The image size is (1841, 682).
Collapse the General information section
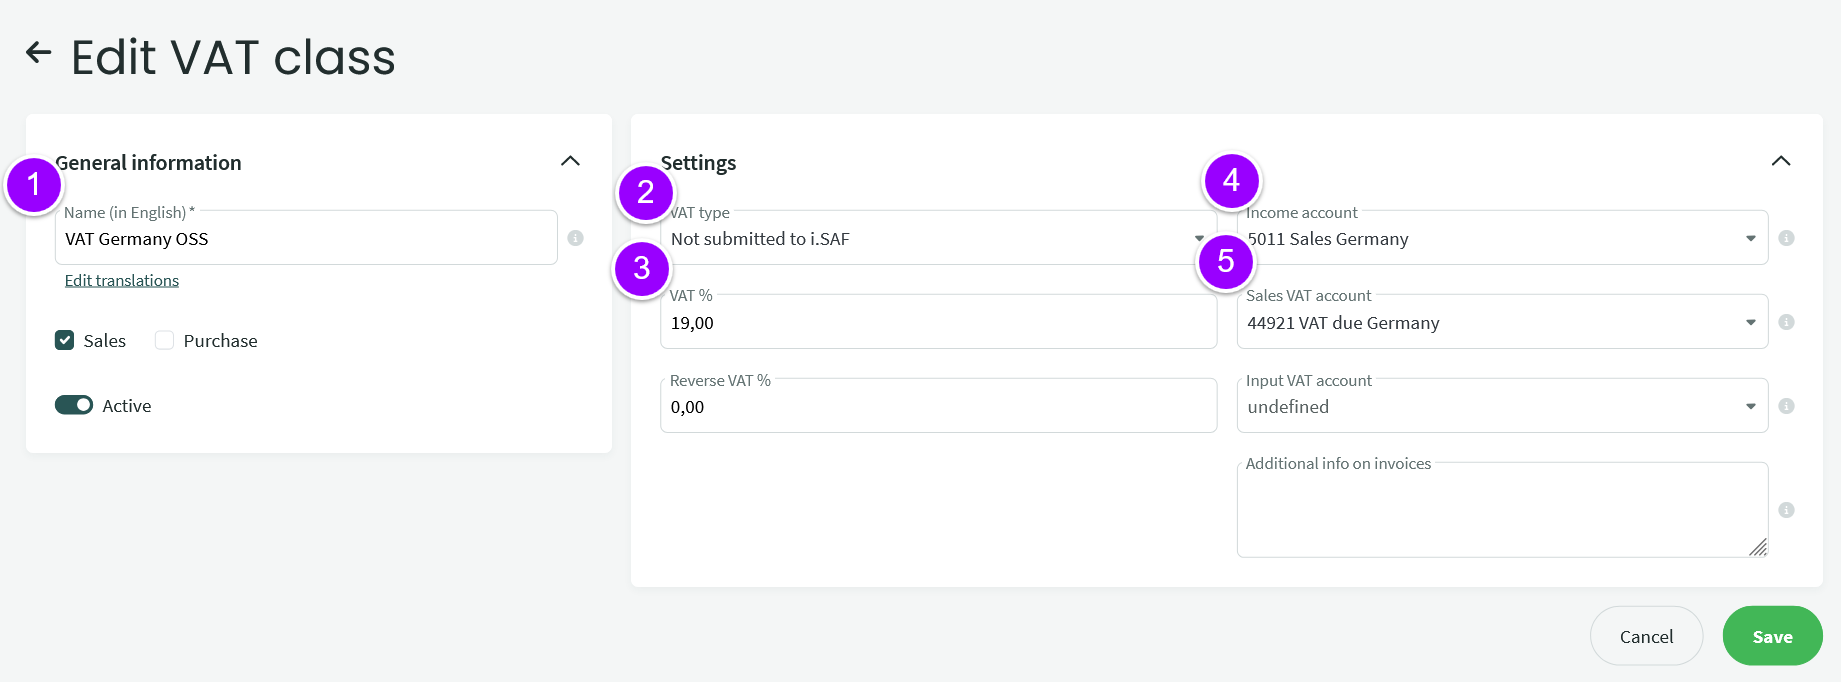570,161
